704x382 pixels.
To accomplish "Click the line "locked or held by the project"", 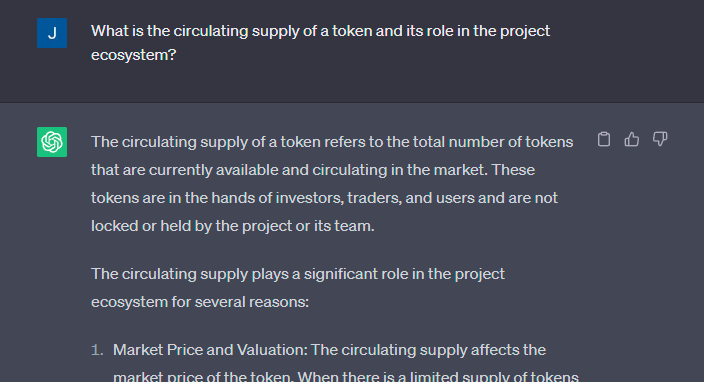I will [233, 226].
